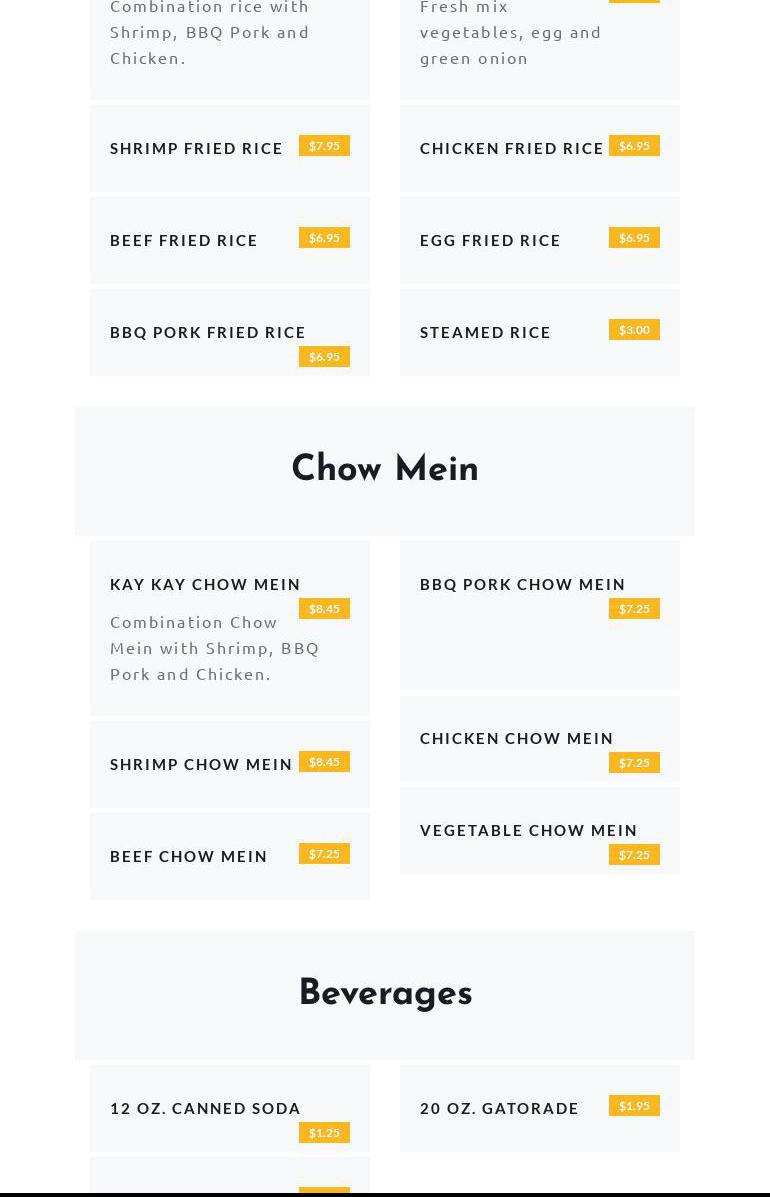Click the Beef Chow Mein item title

[189, 856]
